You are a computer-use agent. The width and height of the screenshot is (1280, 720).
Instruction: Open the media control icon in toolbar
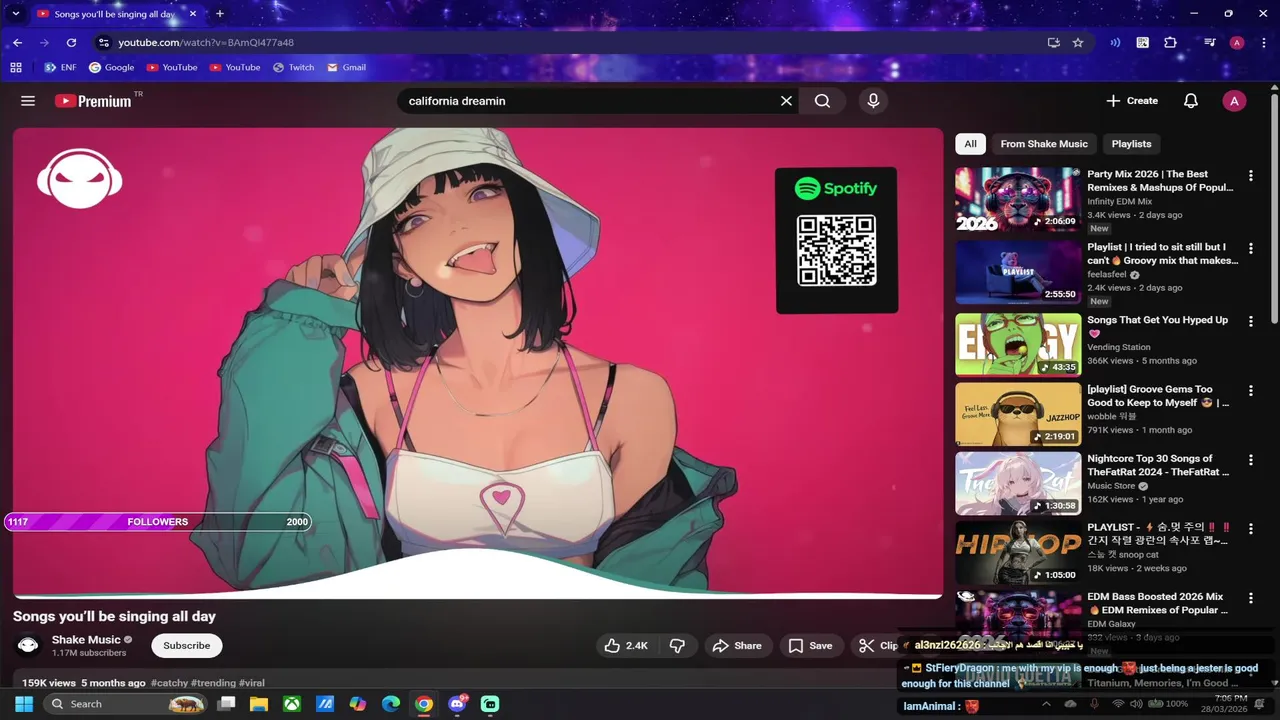pos(1210,43)
